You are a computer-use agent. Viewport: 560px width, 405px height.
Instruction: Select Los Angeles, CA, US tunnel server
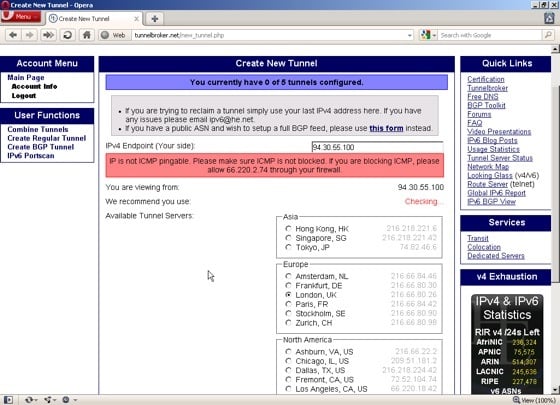tap(288, 389)
